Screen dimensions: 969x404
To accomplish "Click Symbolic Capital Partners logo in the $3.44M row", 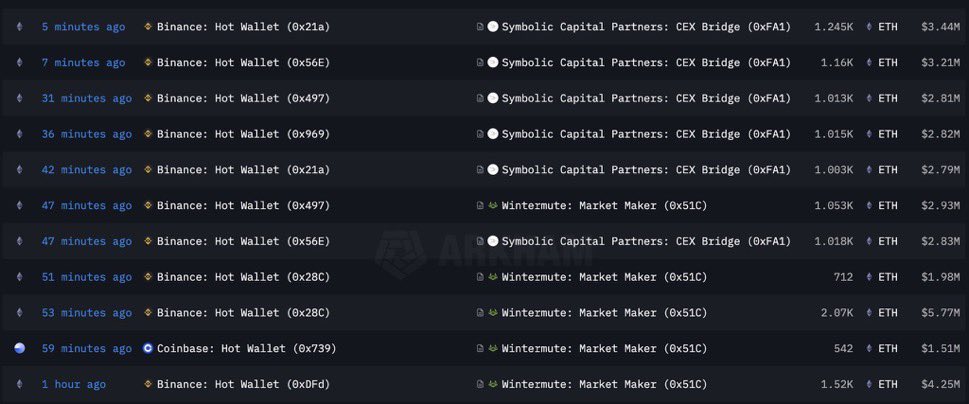I will pyautogui.click(x=493, y=27).
